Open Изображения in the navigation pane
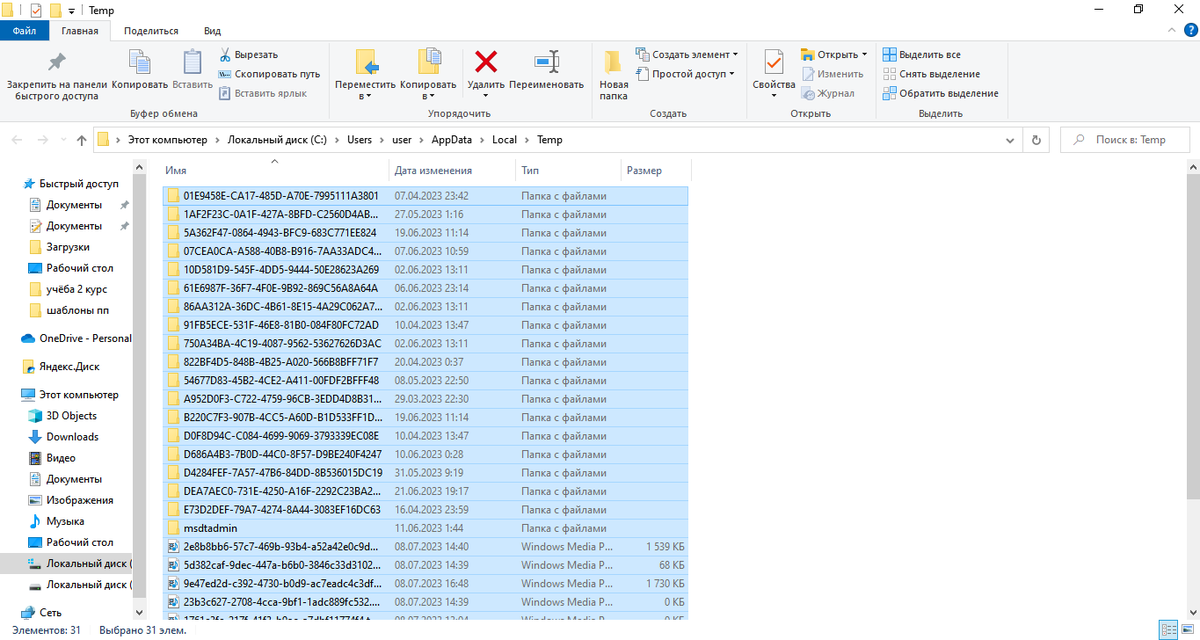1200x640 pixels. 70,500
